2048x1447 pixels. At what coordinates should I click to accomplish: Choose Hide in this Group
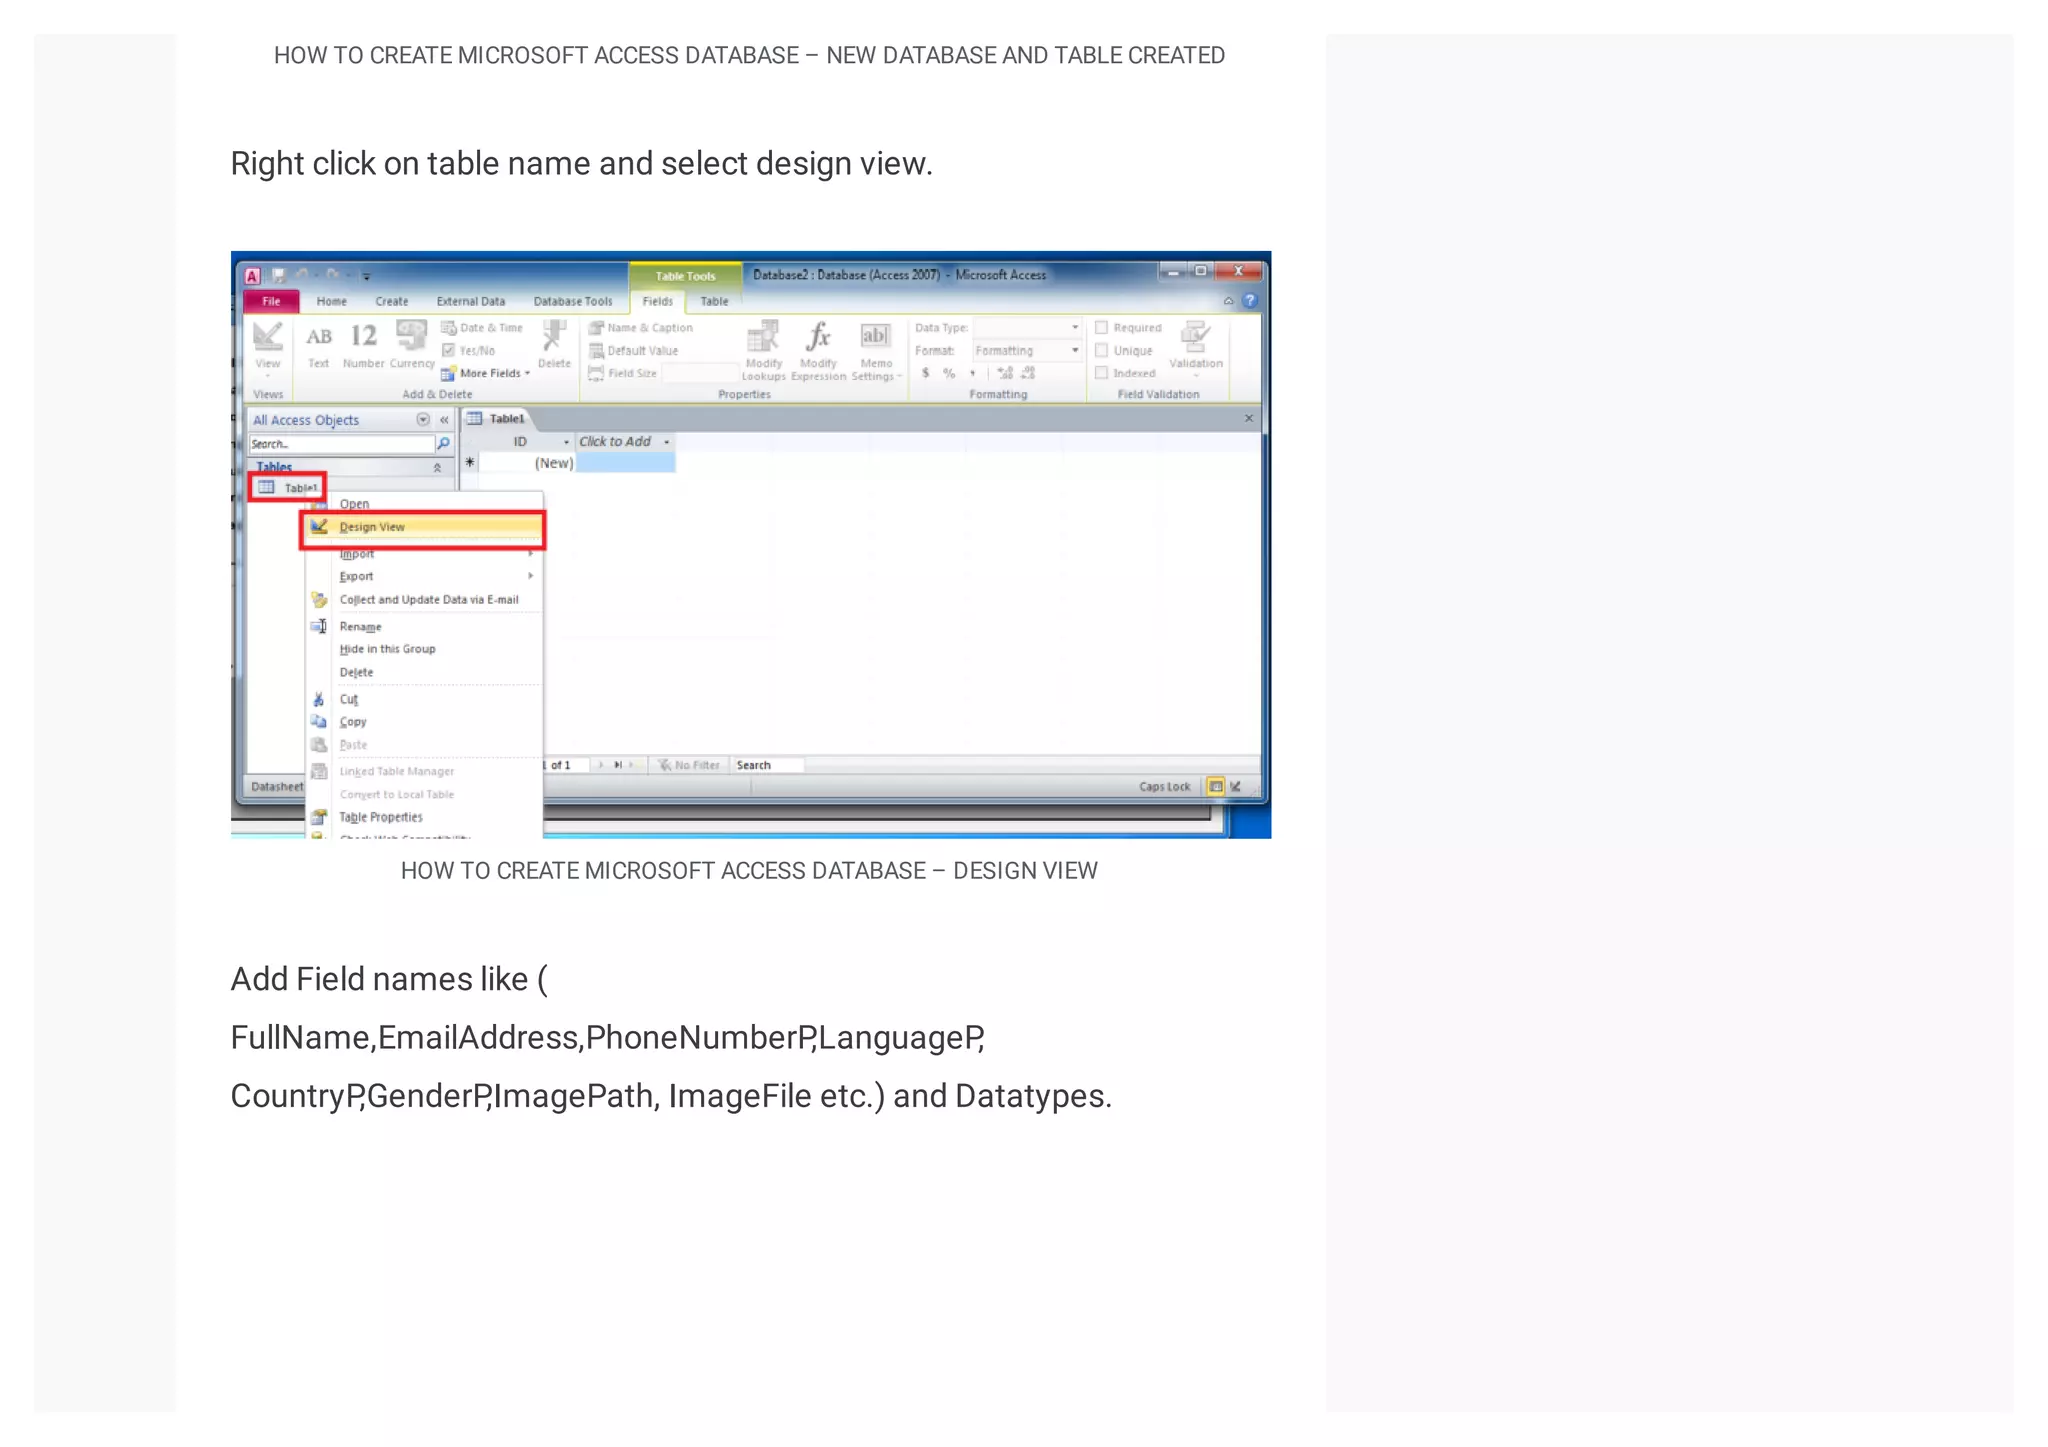coord(423,649)
